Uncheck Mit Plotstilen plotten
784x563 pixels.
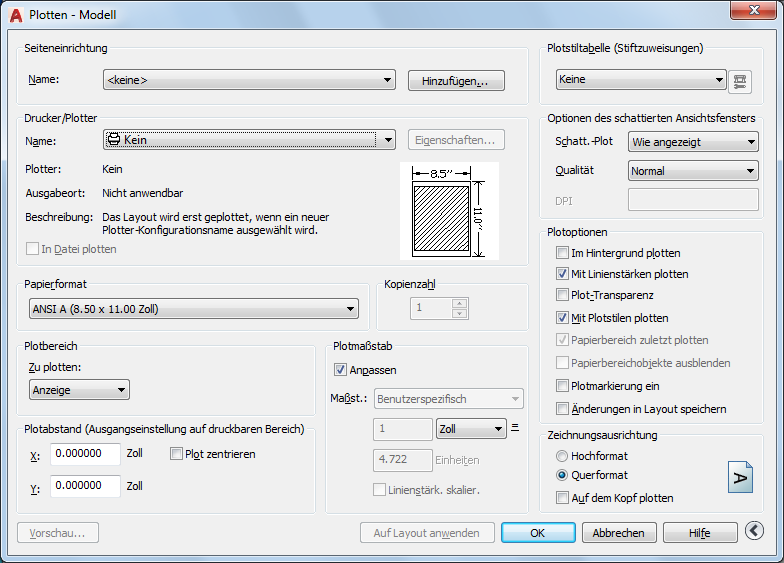point(562,318)
